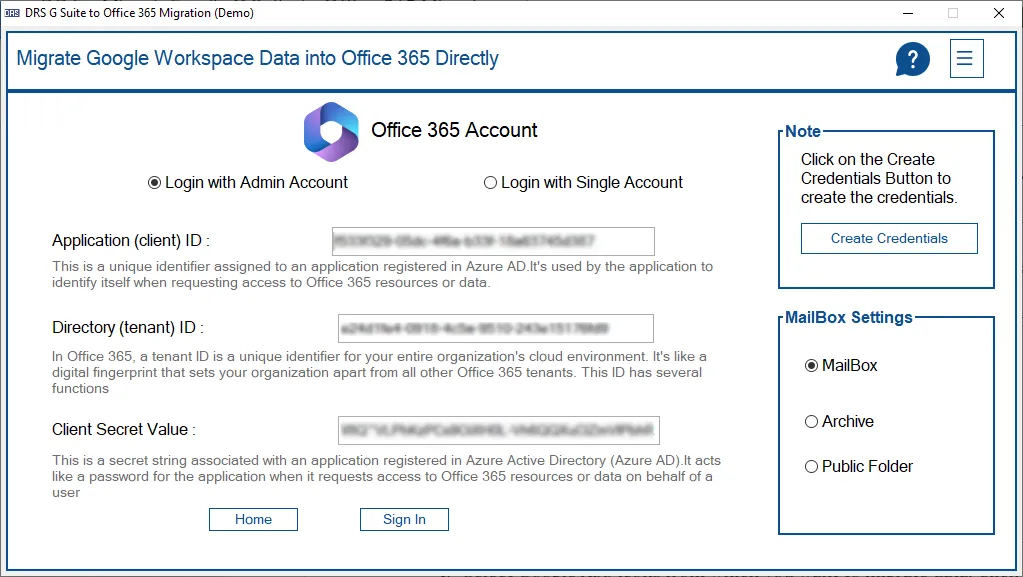The height and width of the screenshot is (577, 1023).
Task: Select Login with Single Account
Action: [583, 183]
